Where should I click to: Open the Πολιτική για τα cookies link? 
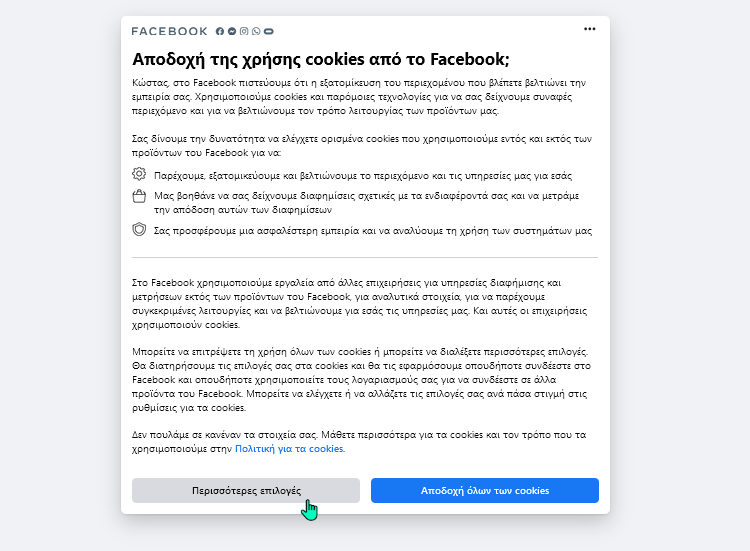coord(289,449)
